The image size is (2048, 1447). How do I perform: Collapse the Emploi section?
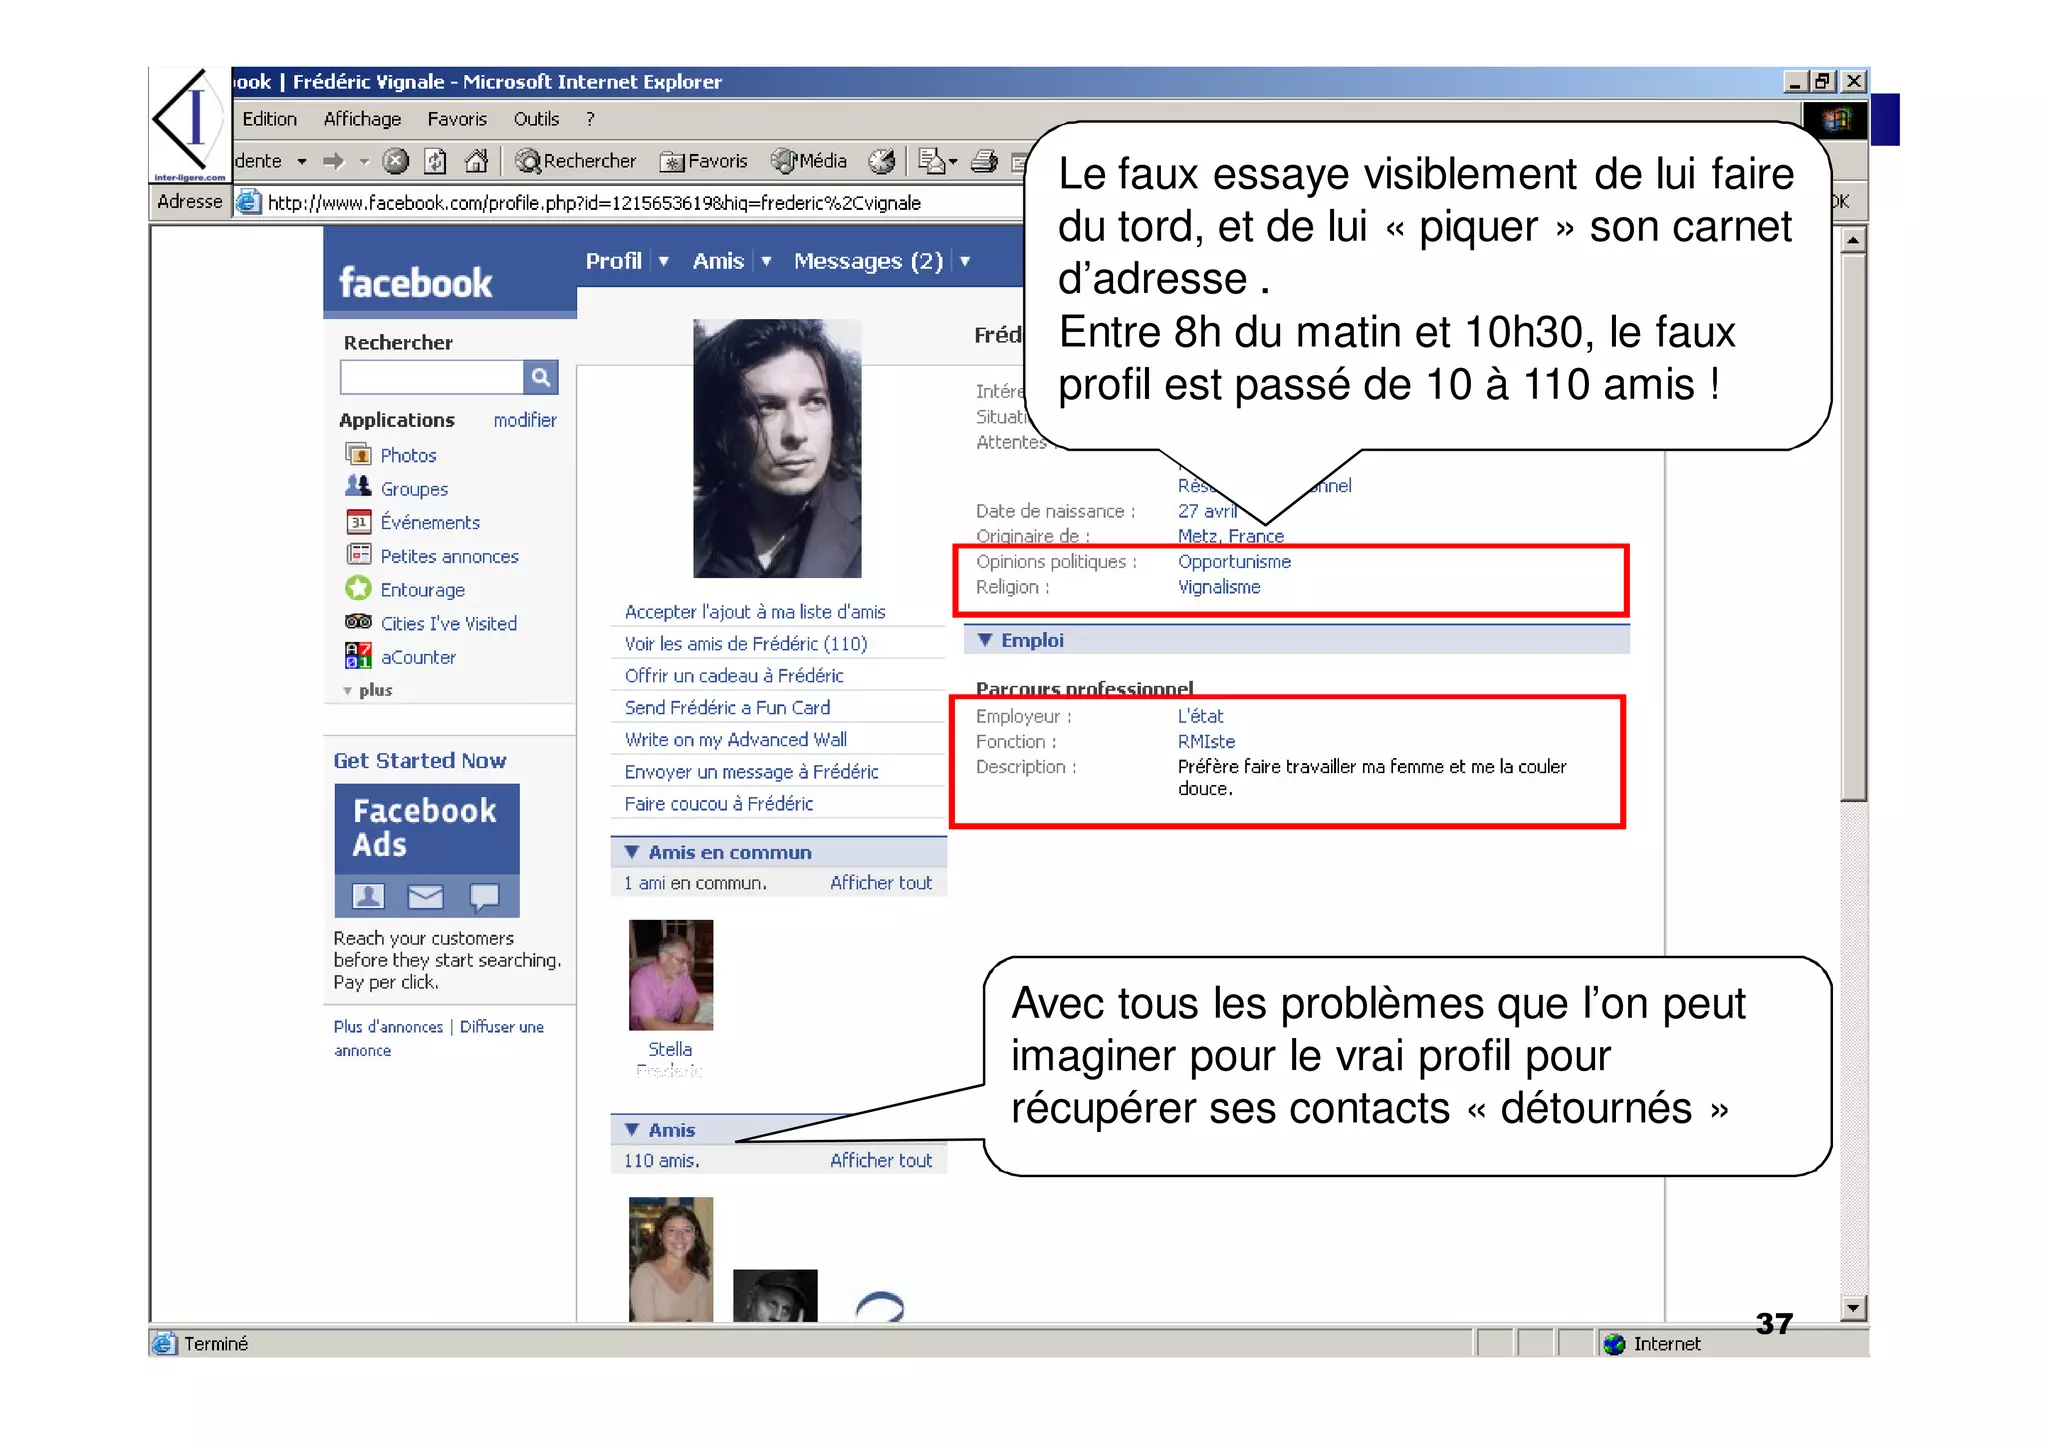(985, 640)
